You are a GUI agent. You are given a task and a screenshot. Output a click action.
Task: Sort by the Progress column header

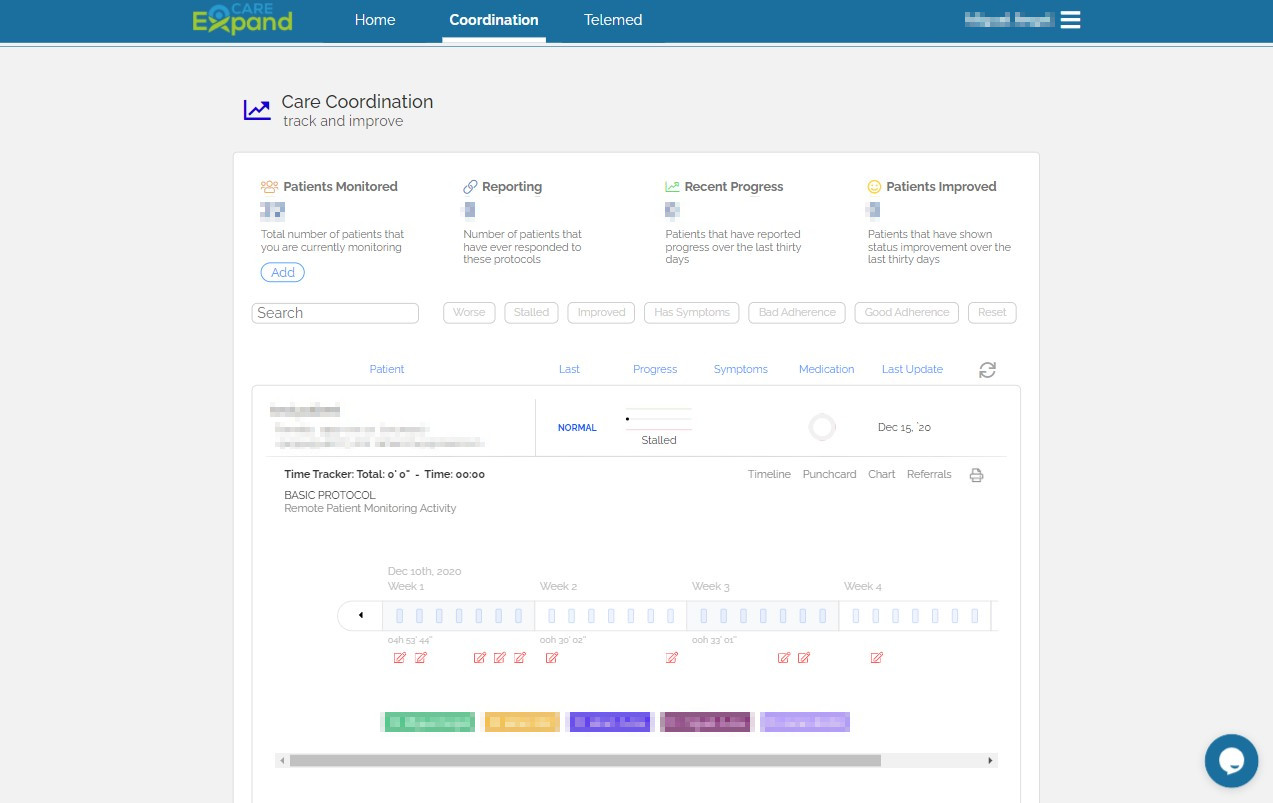(655, 370)
